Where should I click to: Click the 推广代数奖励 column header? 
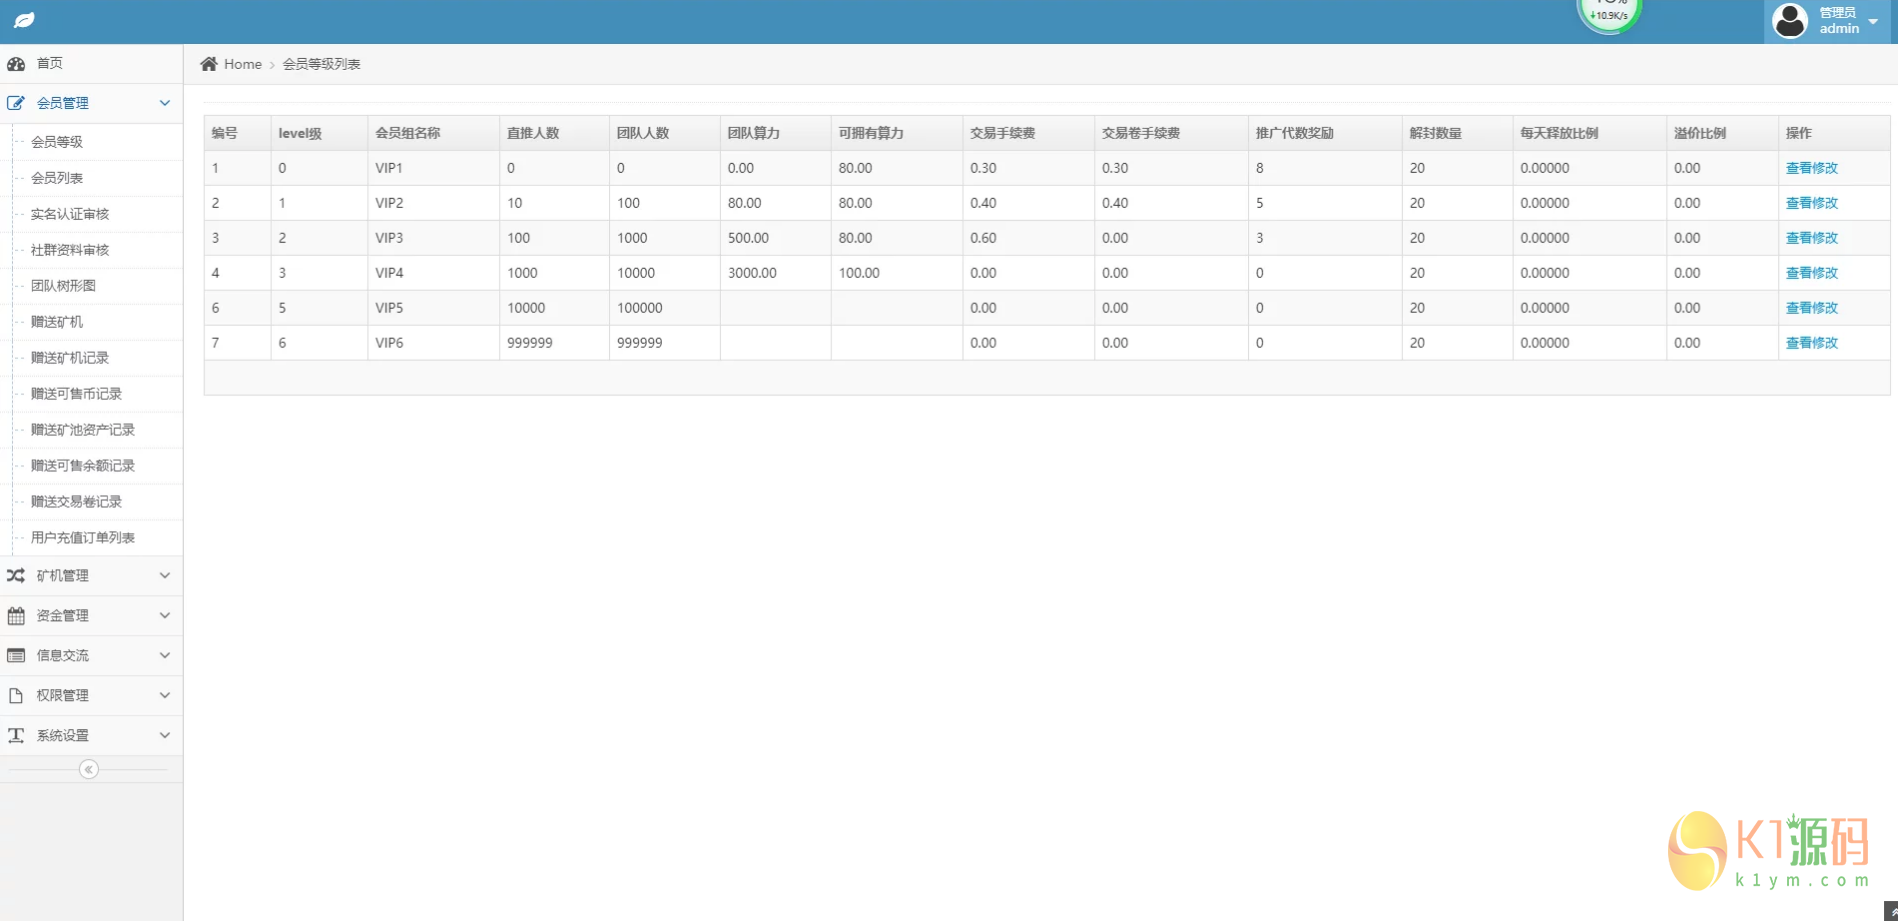point(1325,133)
